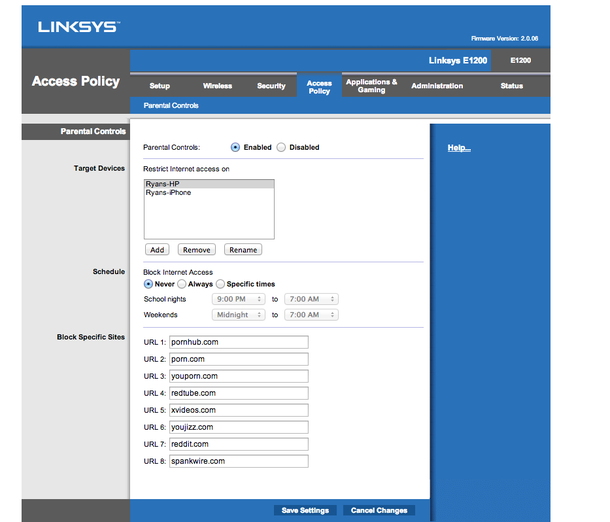Image resolution: width=610 pixels, height=522 pixels.
Task: Expand the Weekends end time dropdown
Action: (x=311, y=315)
